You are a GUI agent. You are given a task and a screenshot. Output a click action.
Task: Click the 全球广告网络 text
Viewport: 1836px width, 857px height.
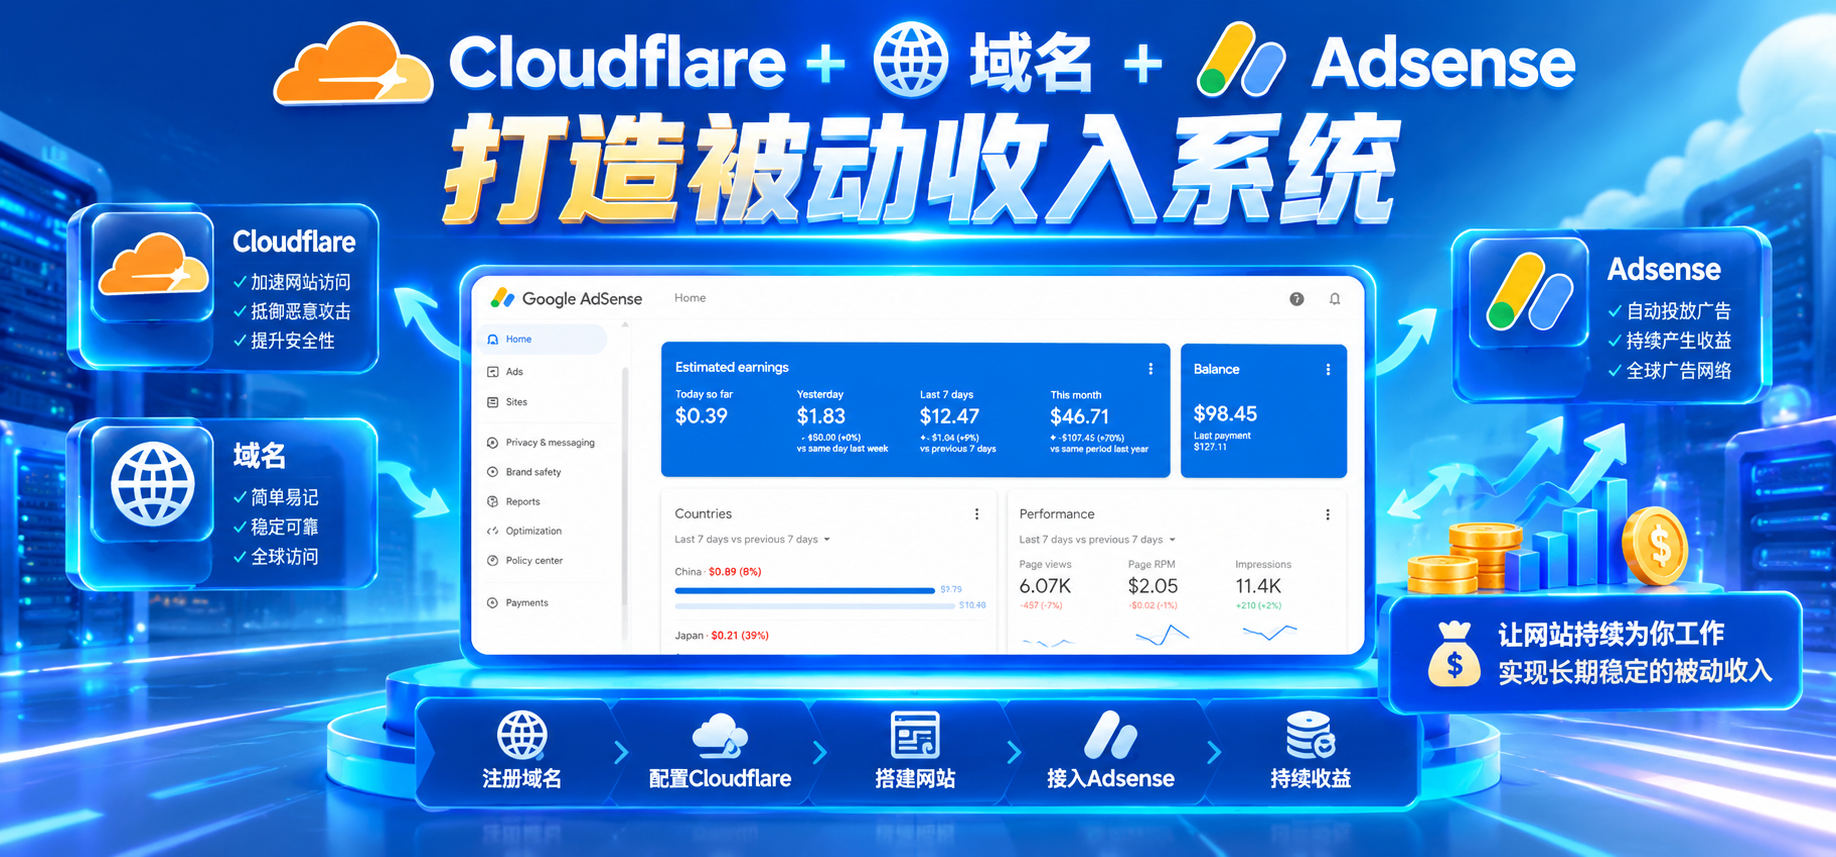1678,371
